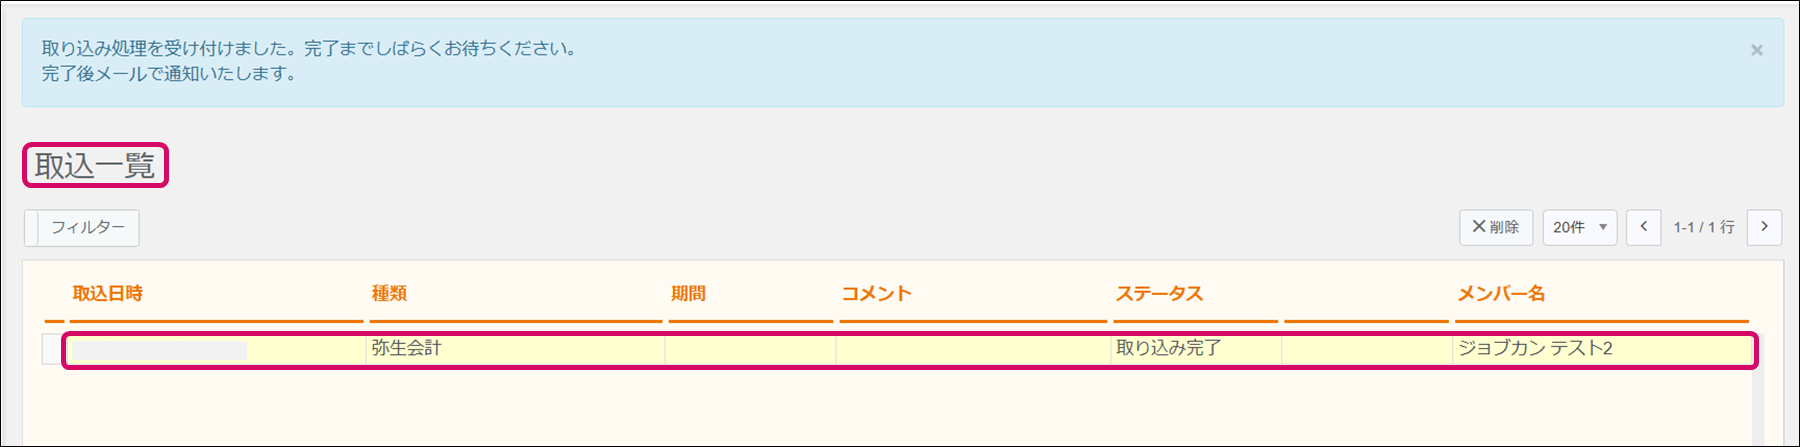Dismiss the import notification banner
Screen dimensions: 1800x447
pyautogui.click(x=1756, y=50)
